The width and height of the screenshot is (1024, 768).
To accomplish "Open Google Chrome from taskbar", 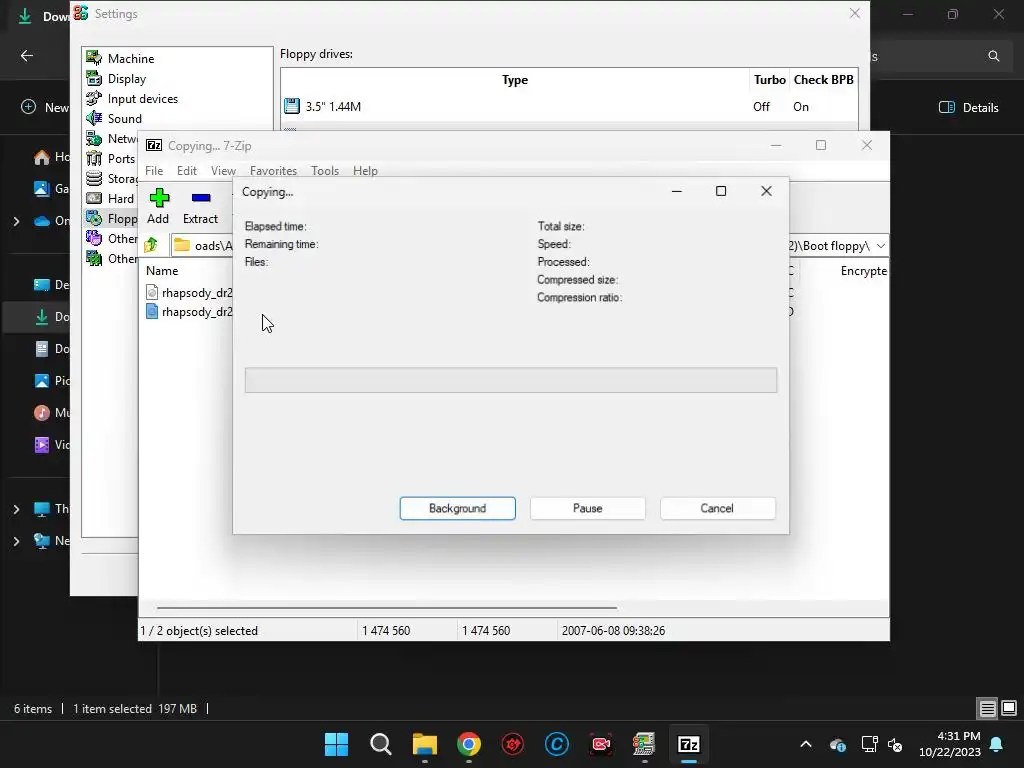I will pos(469,744).
